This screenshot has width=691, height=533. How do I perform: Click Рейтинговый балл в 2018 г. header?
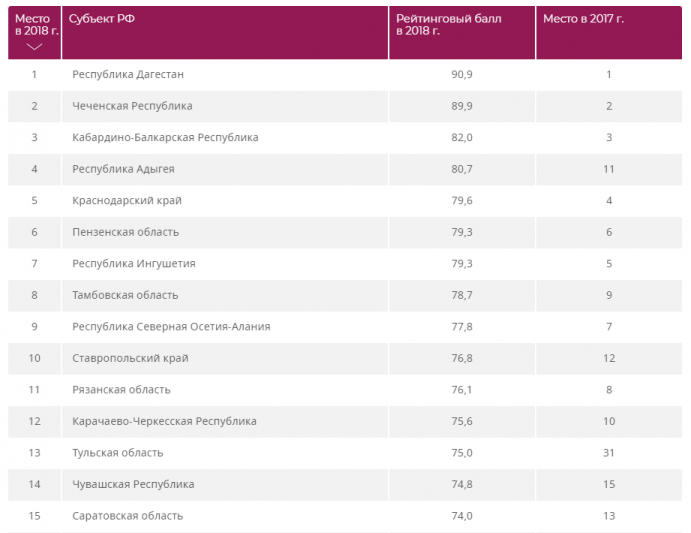434,25
